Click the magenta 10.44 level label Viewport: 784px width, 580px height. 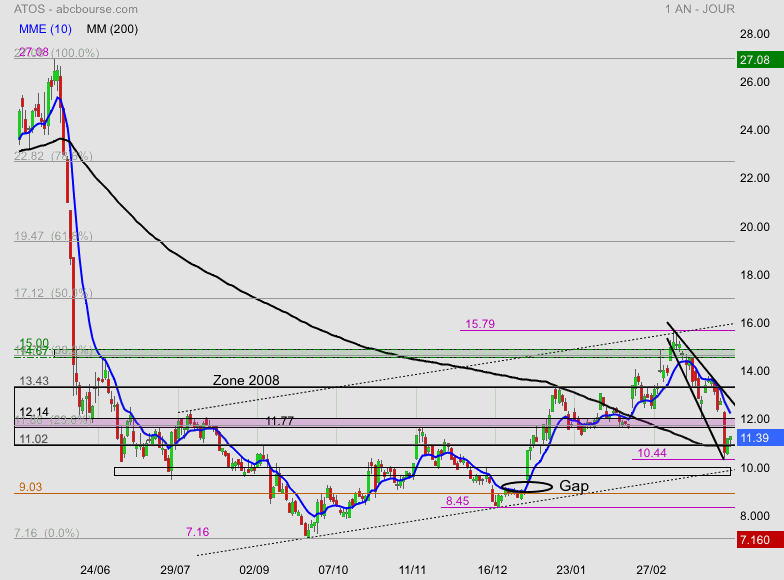pos(652,453)
